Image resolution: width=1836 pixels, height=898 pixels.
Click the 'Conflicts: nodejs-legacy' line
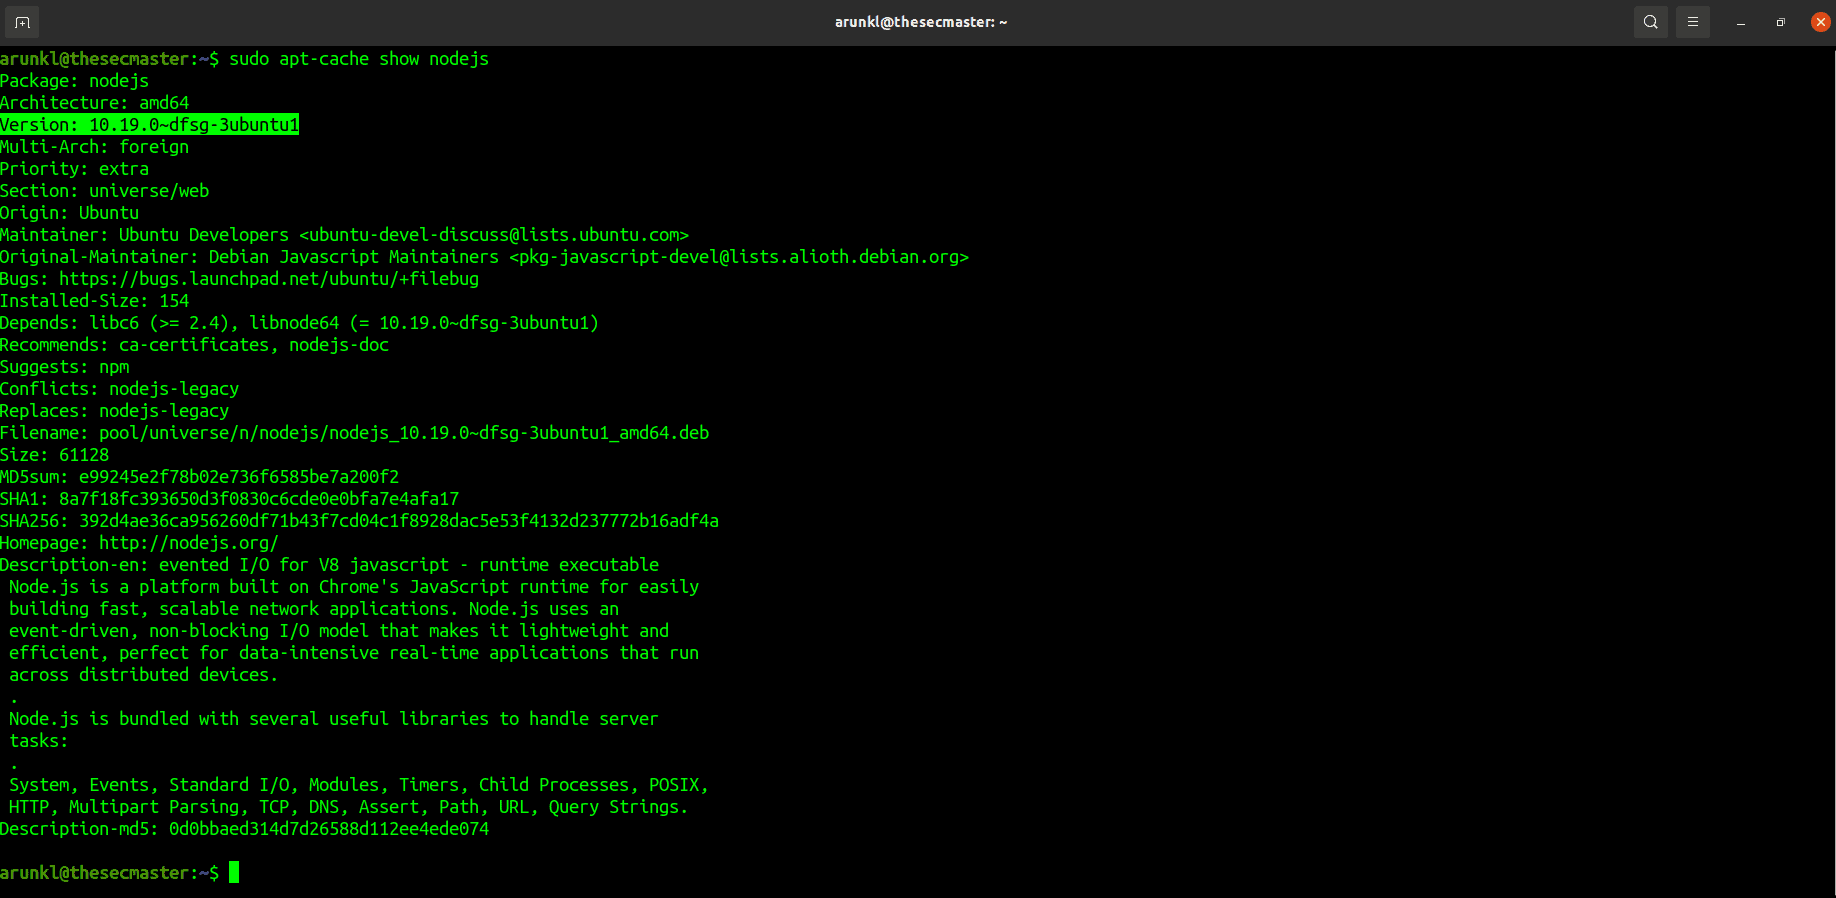[x=120, y=389]
